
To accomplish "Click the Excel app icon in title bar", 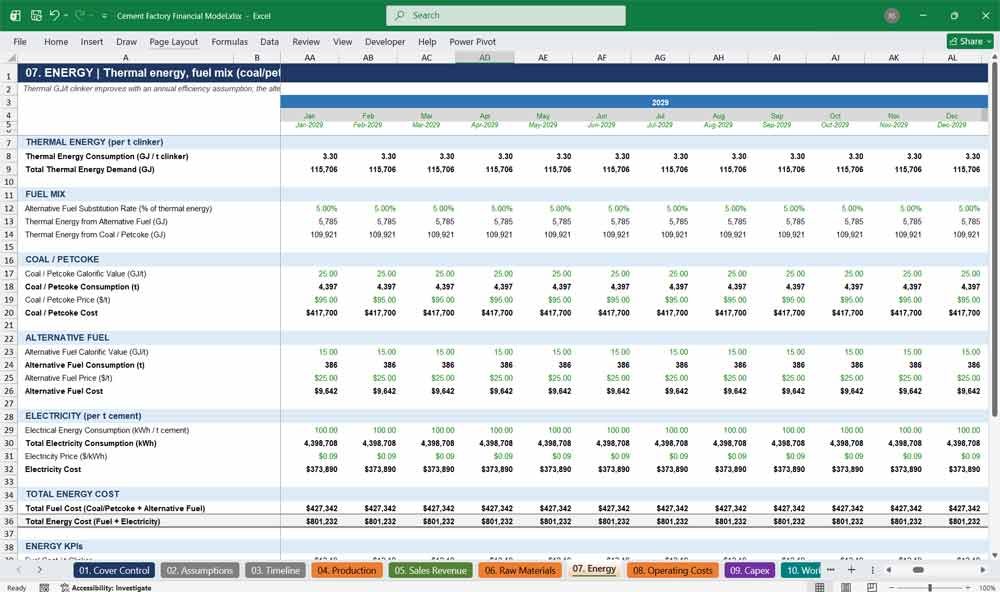I will (x=15, y=15).
